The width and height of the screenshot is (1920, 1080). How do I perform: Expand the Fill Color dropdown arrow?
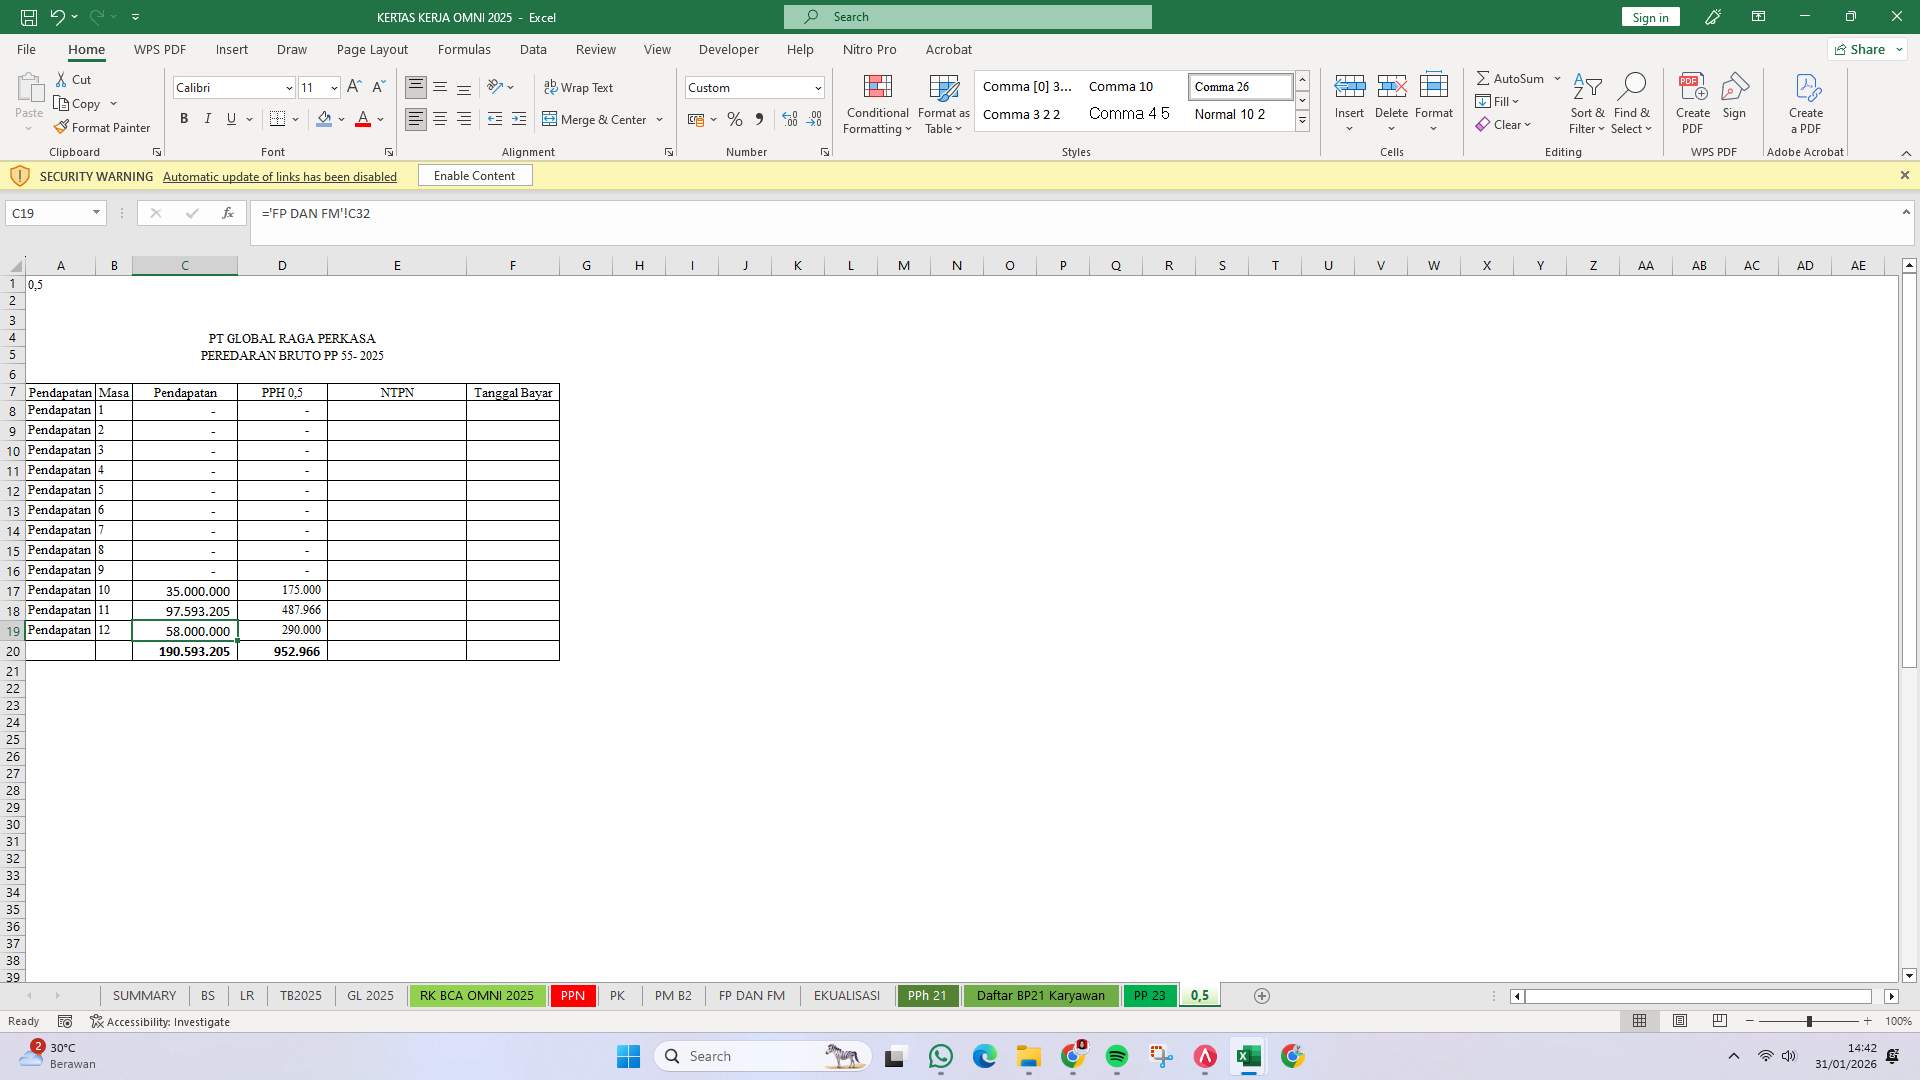[341, 120]
